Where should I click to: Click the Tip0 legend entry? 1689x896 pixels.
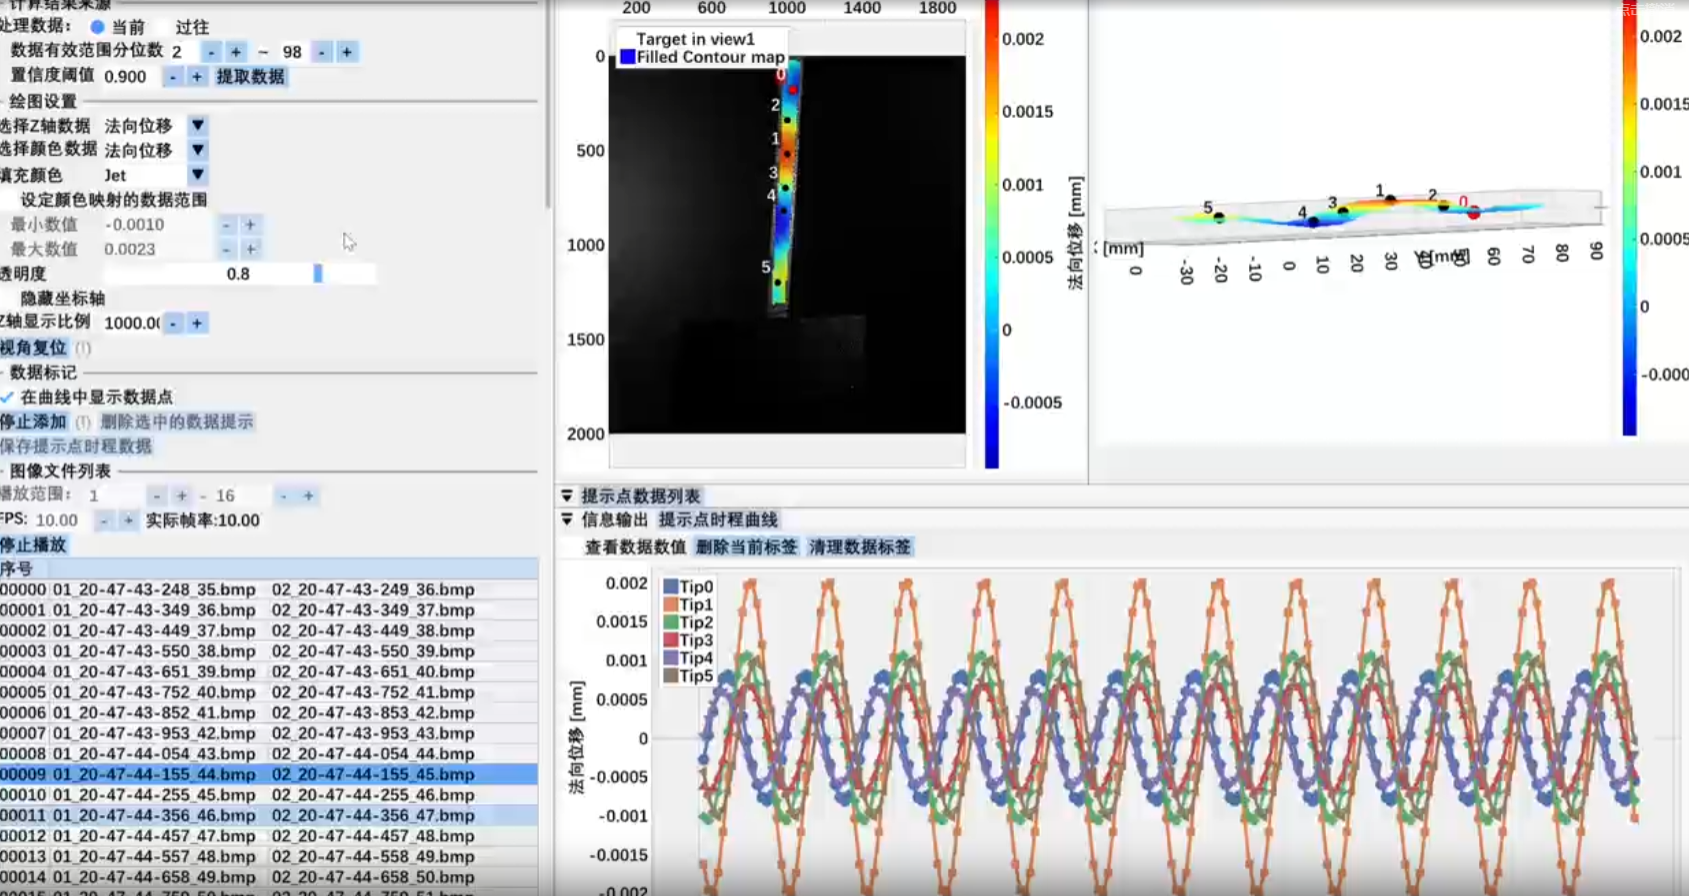click(688, 587)
